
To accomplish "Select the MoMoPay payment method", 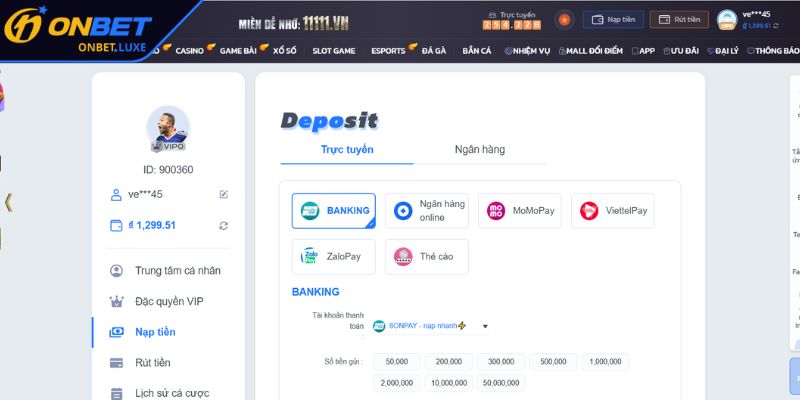I will [520, 211].
